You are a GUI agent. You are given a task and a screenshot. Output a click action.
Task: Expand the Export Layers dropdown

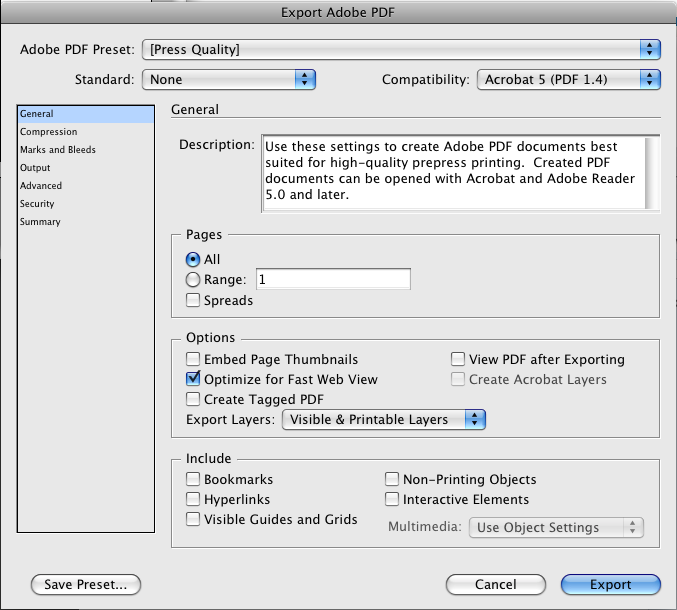(x=384, y=420)
